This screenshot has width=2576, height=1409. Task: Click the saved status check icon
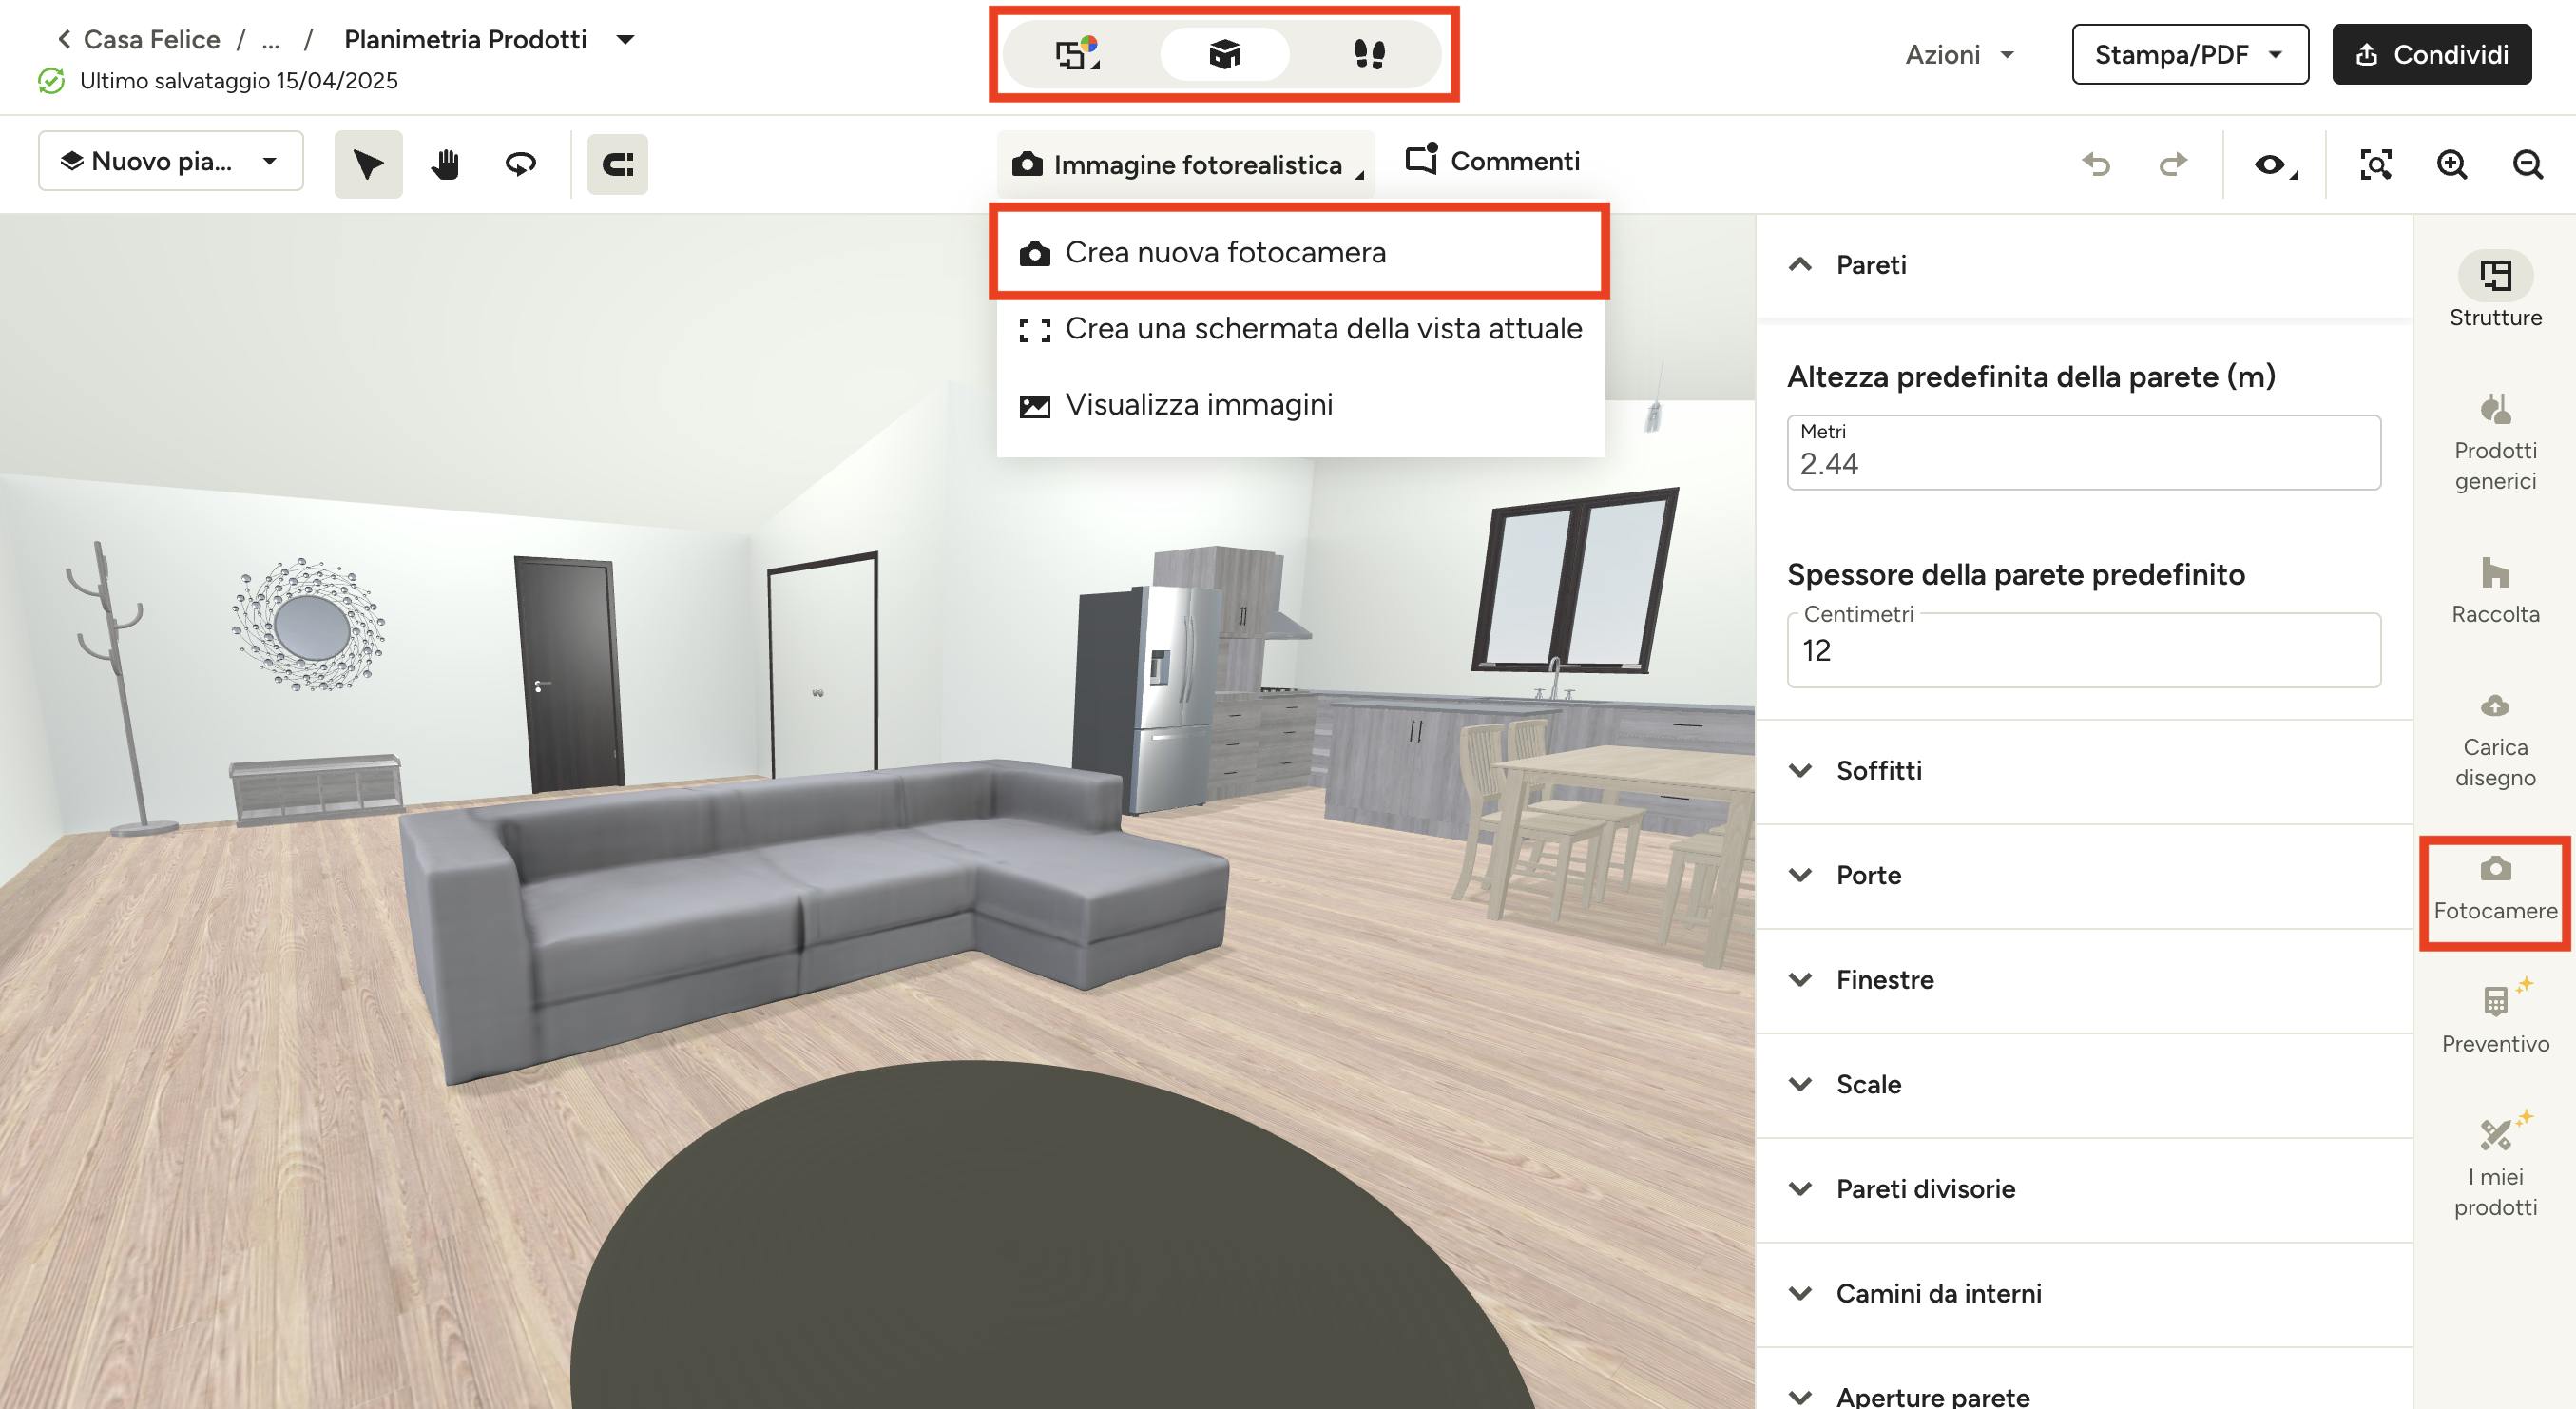[x=51, y=81]
